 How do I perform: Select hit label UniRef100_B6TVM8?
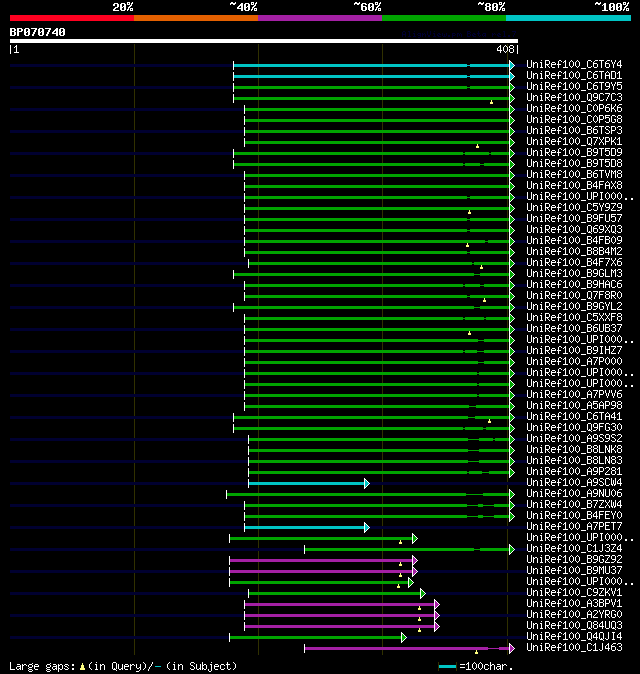coord(574,175)
